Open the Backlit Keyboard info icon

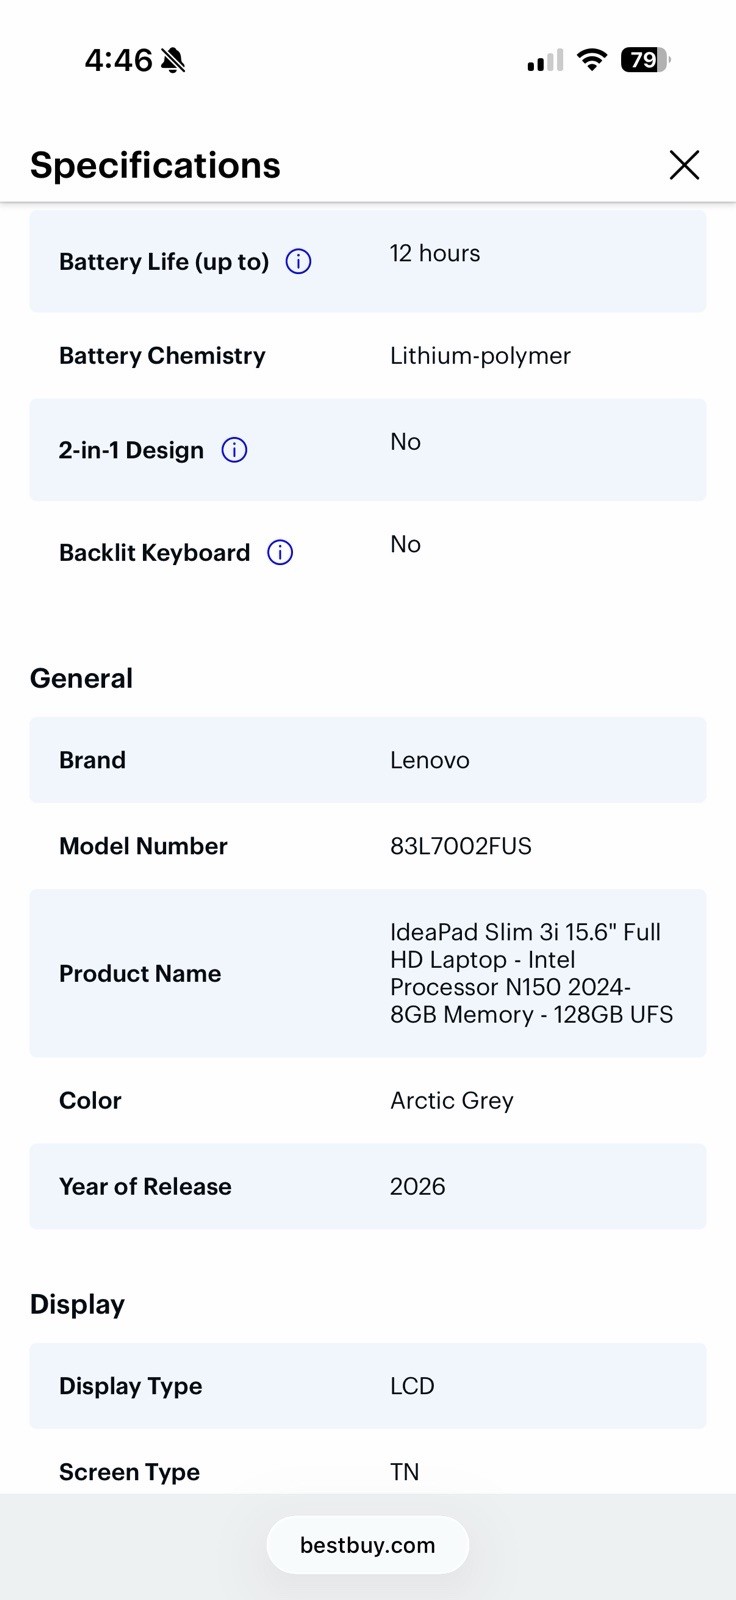[x=280, y=552]
